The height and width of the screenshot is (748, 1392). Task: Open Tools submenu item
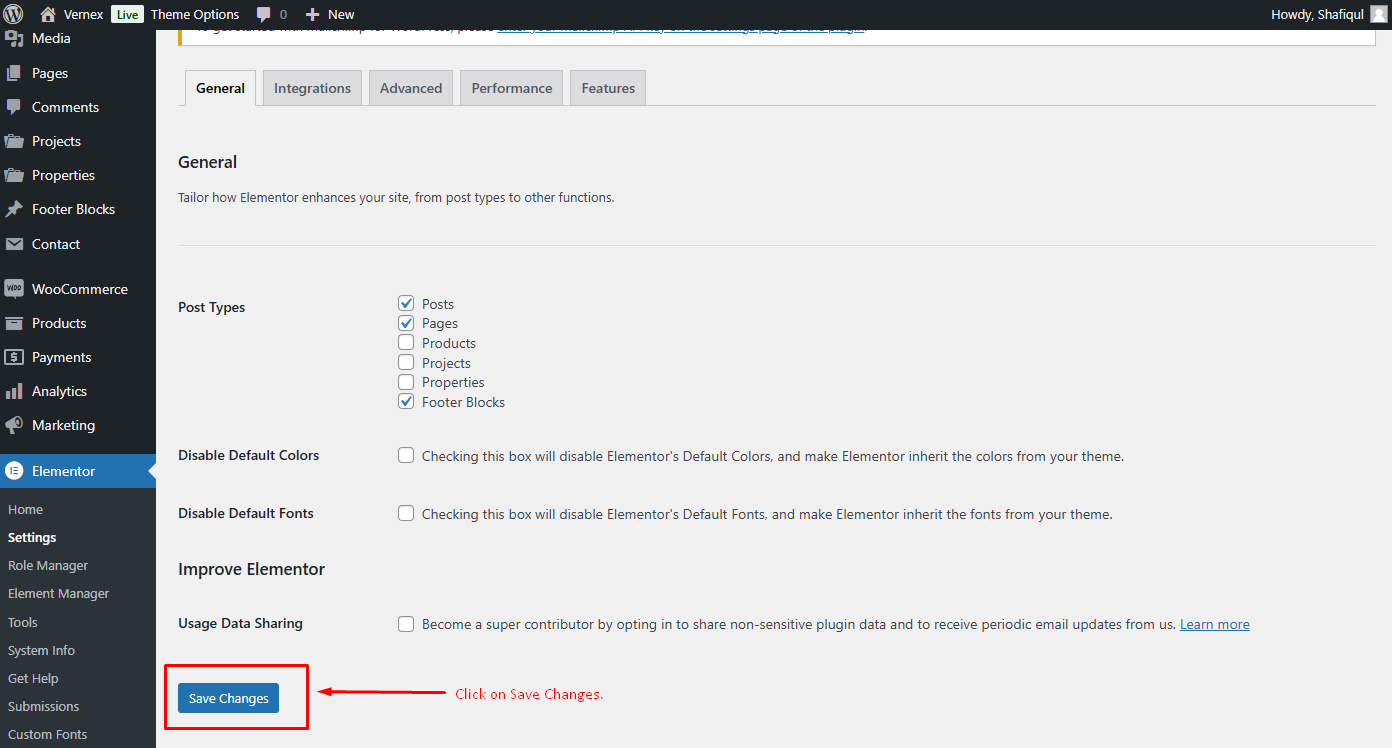coord(23,622)
